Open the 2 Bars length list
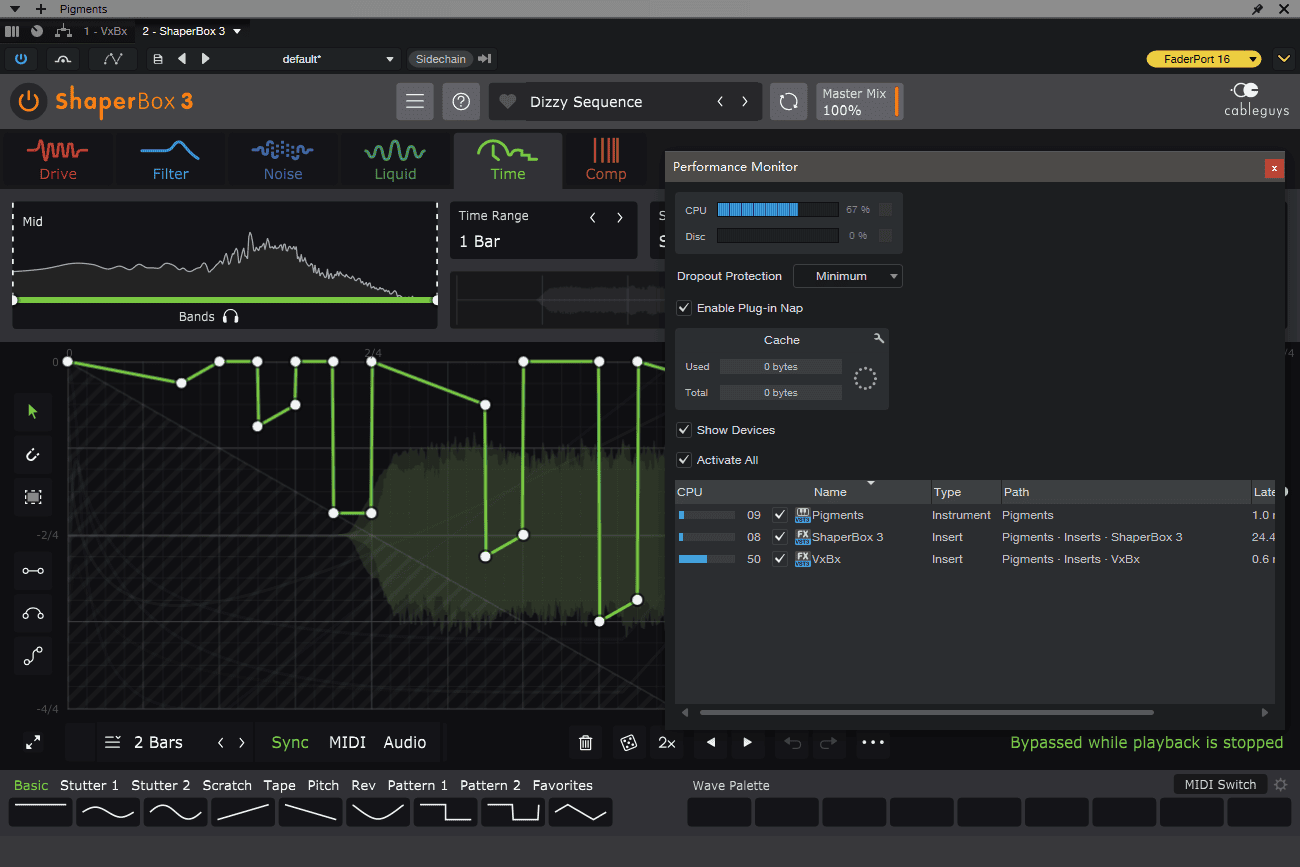Viewport: 1300px width, 867px height. tap(145, 742)
